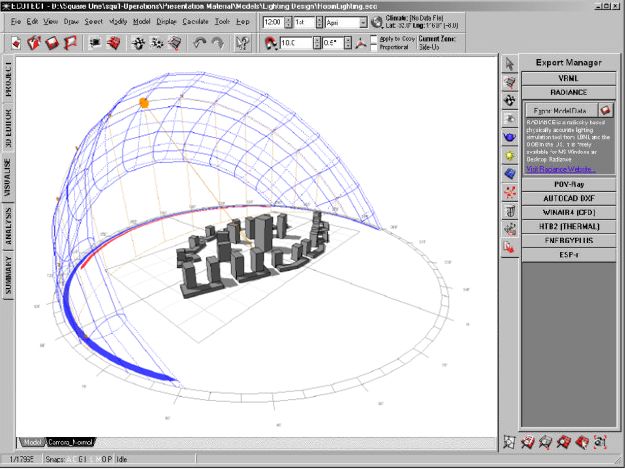Expand the POV-Ray export section
625x469 pixels.
[x=568, y=184]
